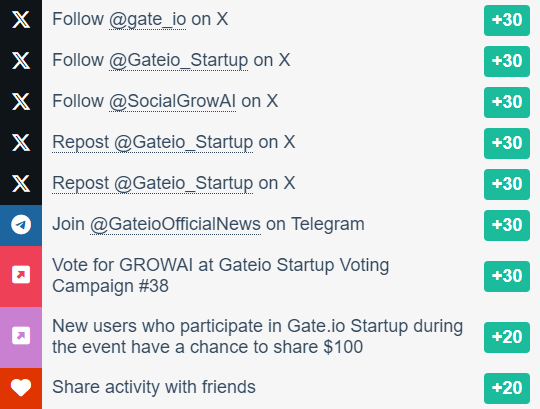The height and width of the screenshot is (409, 540).
Task: Expand the new users share $100 entry
Action: click(257, 336)
